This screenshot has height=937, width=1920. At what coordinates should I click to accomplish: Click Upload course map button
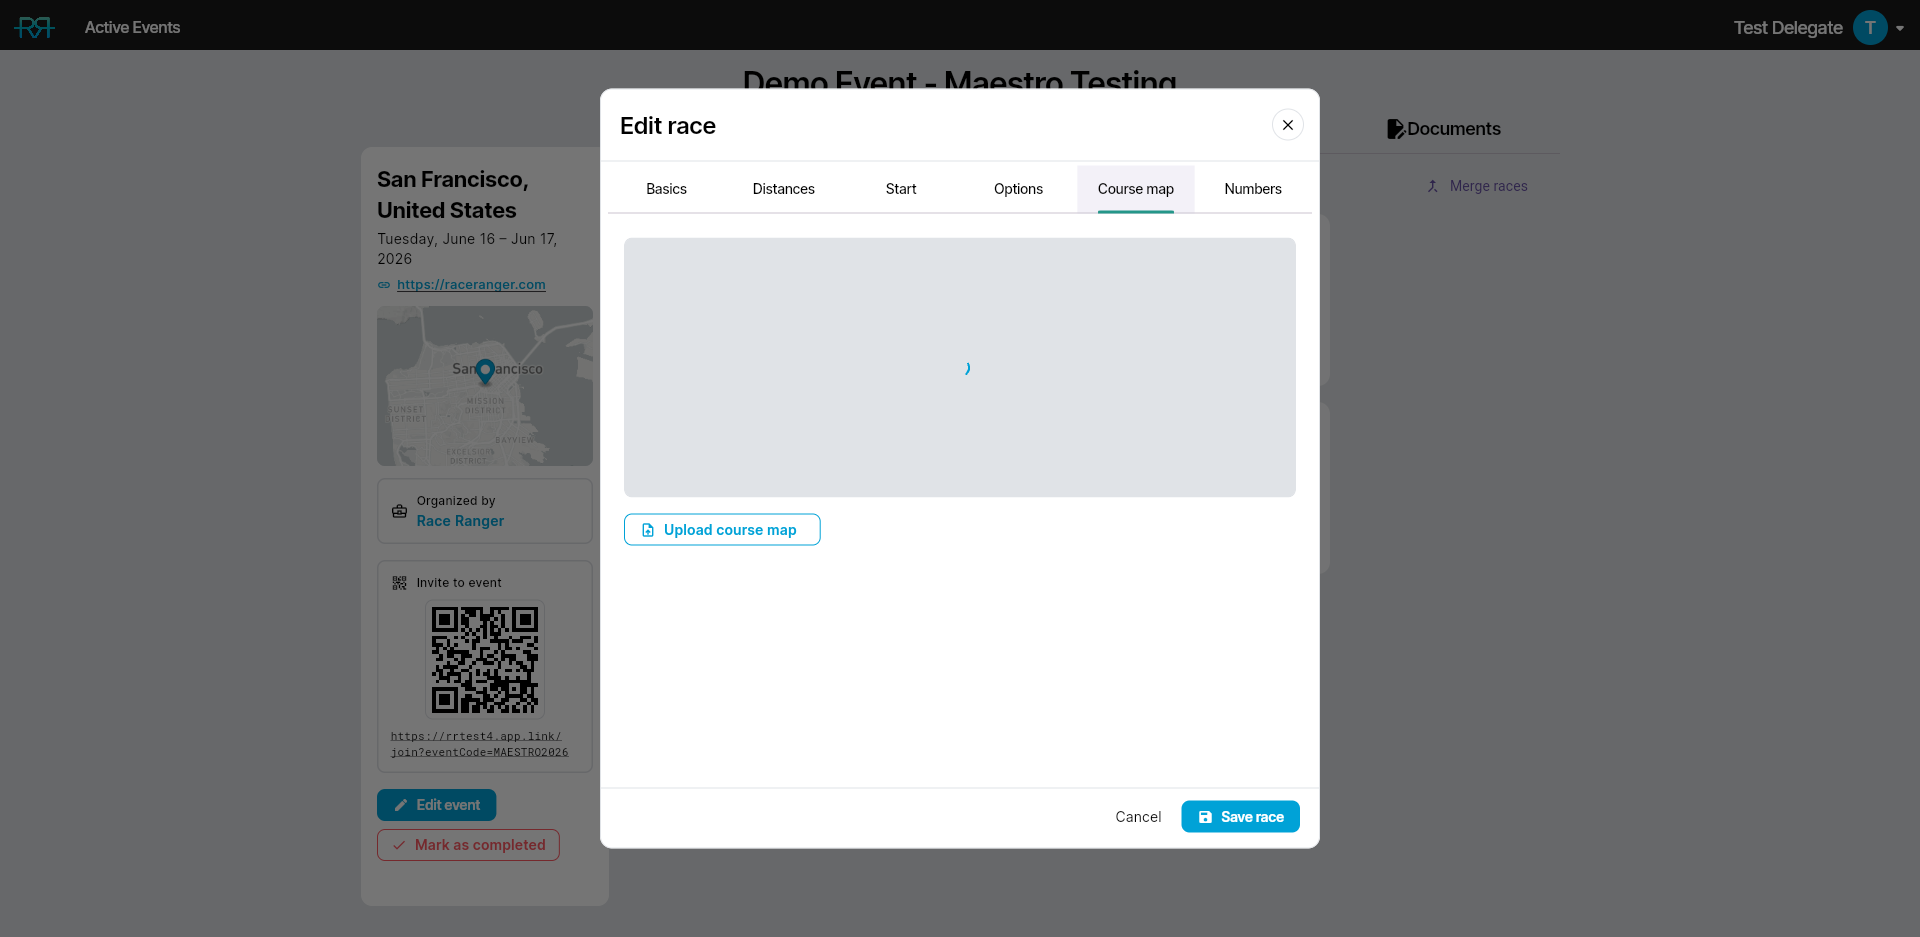coord(722,530)
